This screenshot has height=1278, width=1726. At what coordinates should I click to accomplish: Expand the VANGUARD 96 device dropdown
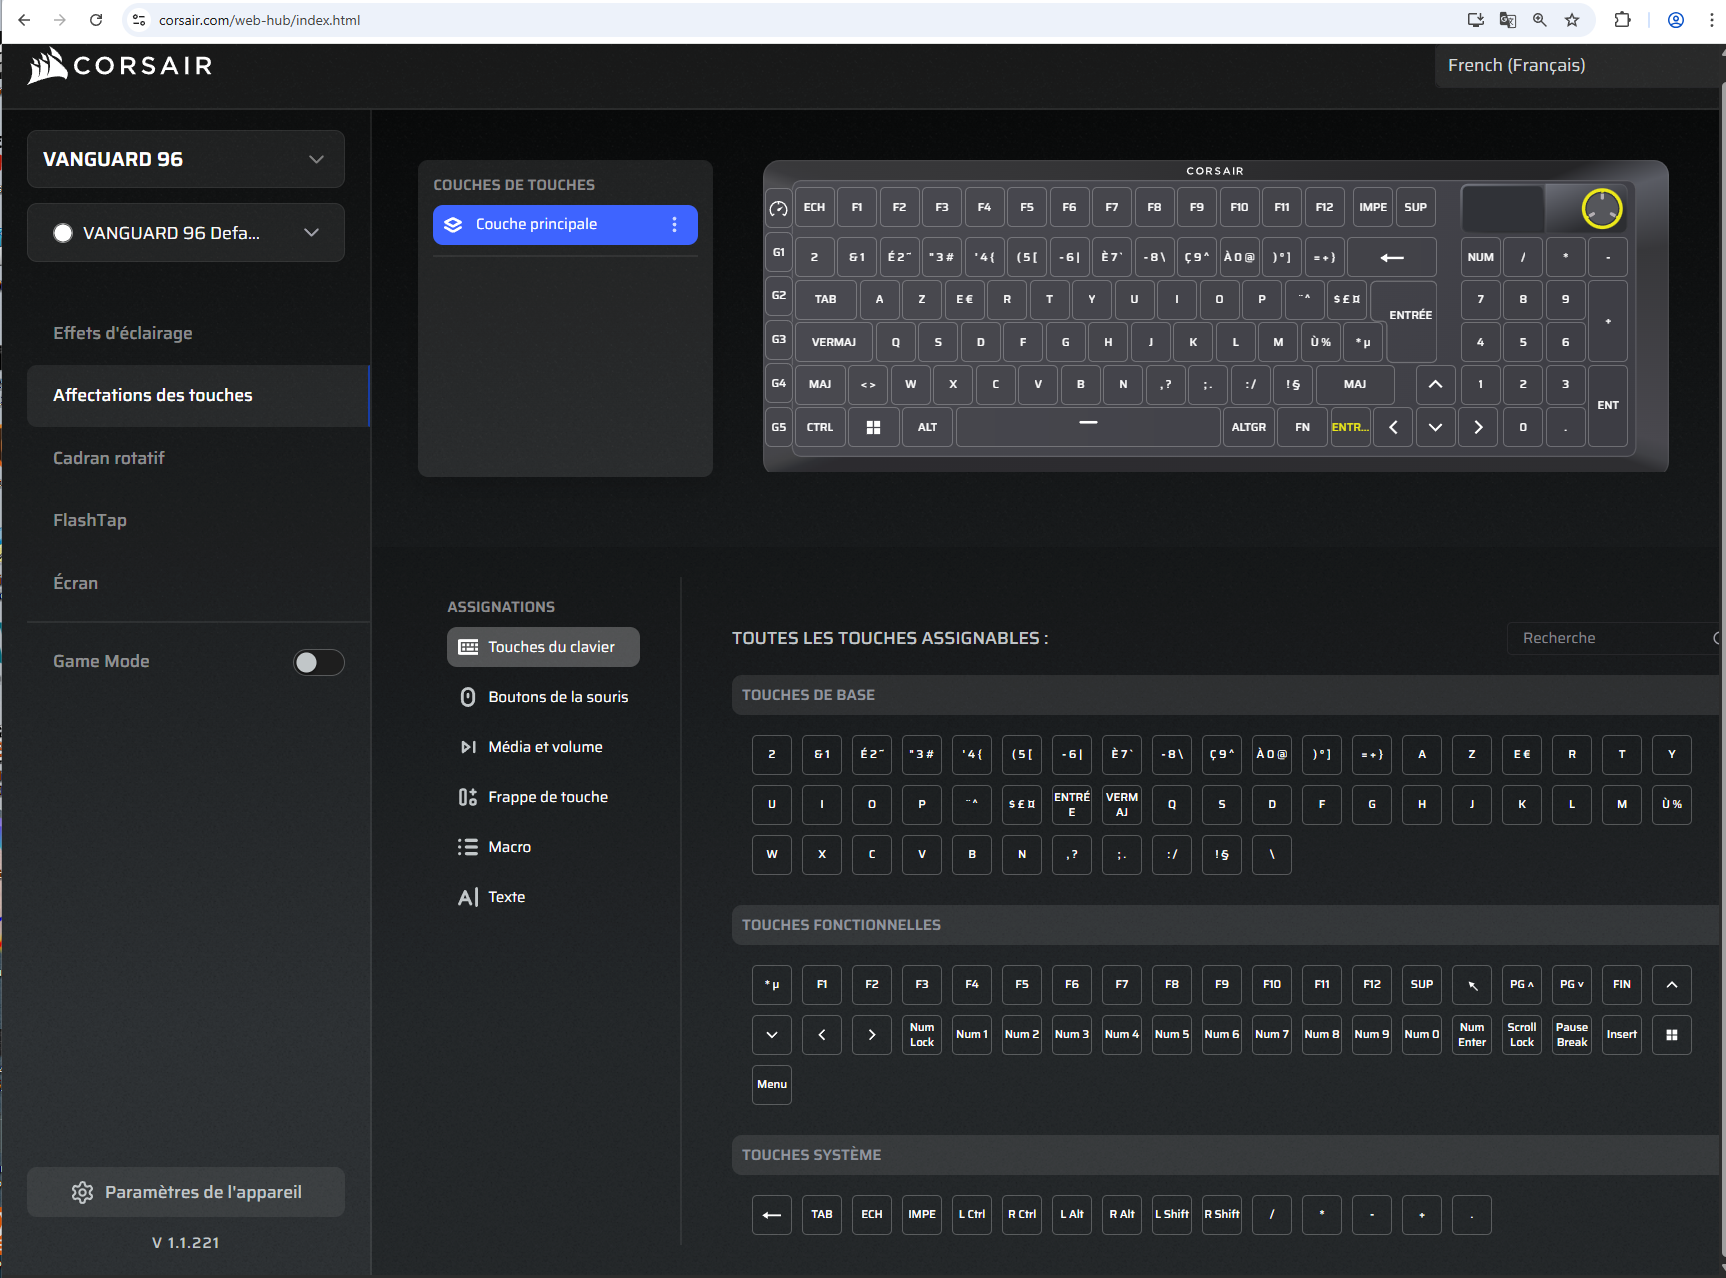316,159
